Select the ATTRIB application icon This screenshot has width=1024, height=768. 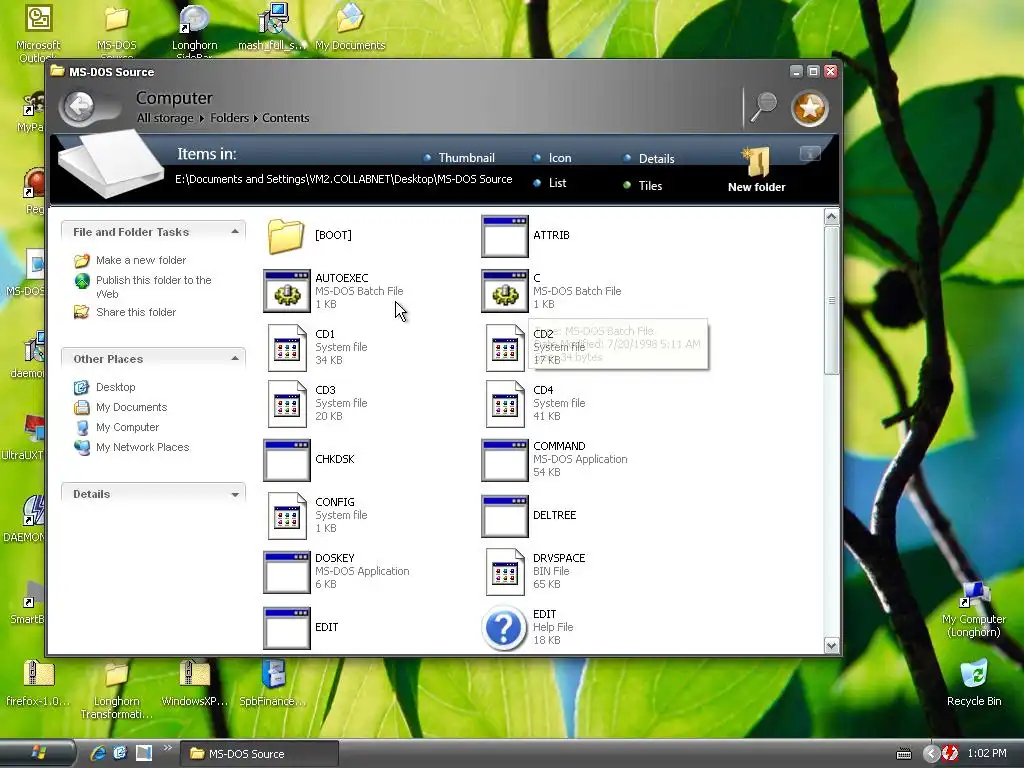[504, 236]
